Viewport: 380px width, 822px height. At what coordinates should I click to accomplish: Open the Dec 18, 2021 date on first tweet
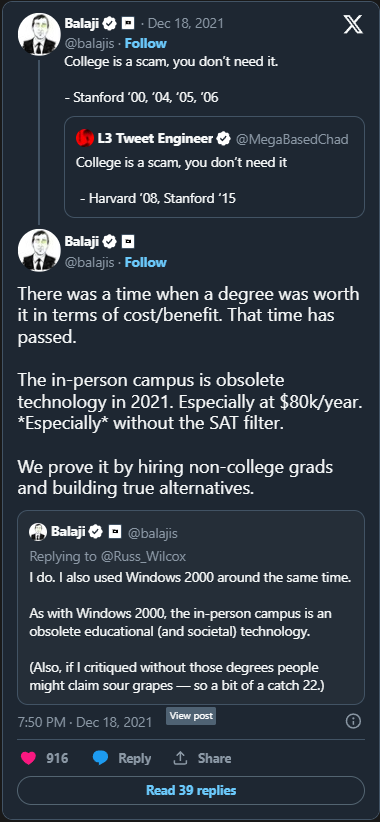tap(186, 24)
